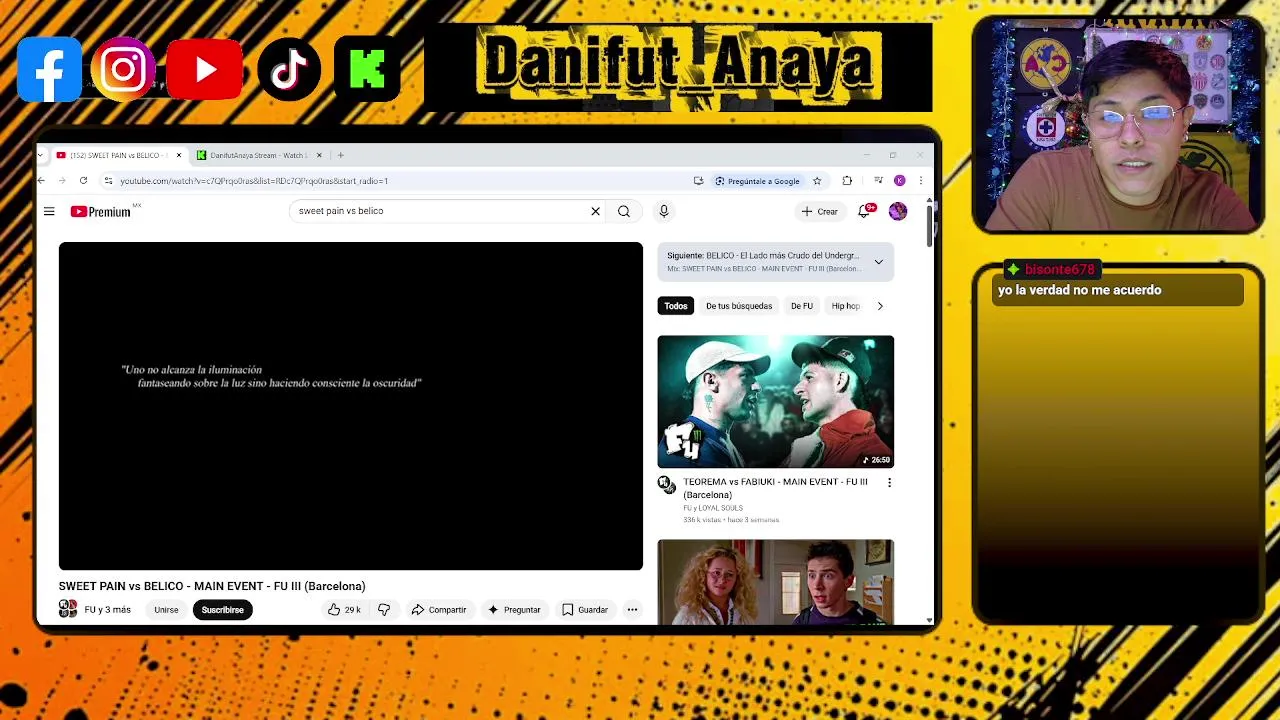Screen dimensions: 1280x720
Task: Open FU channel avatar under video title
Action: 68,609
